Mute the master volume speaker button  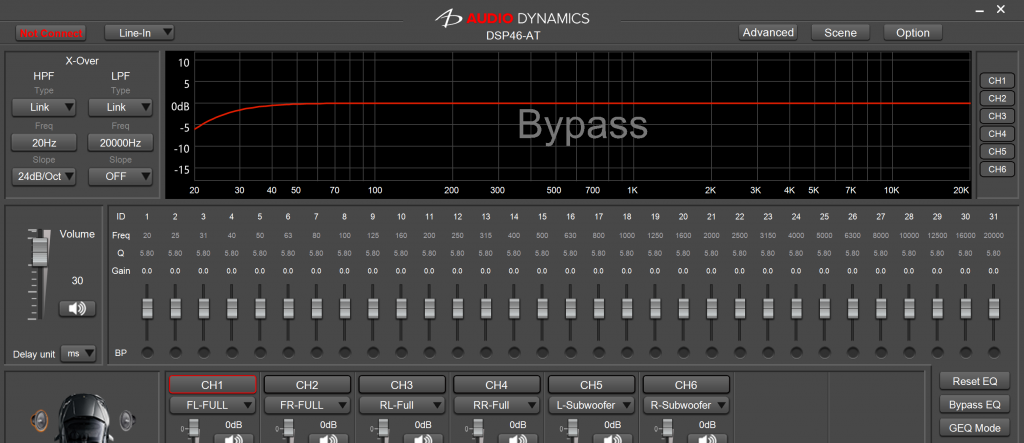click(77, 309)
